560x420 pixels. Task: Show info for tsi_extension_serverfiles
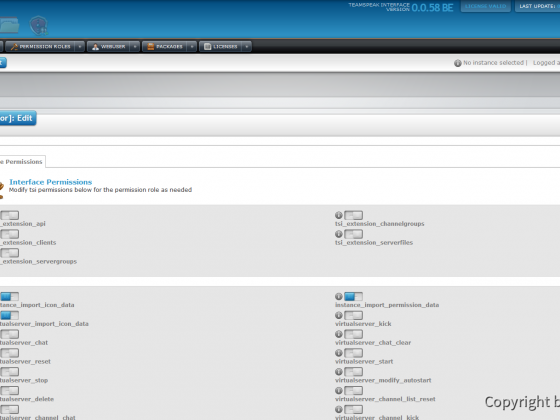pyautogui.click(x=339, y=234)
